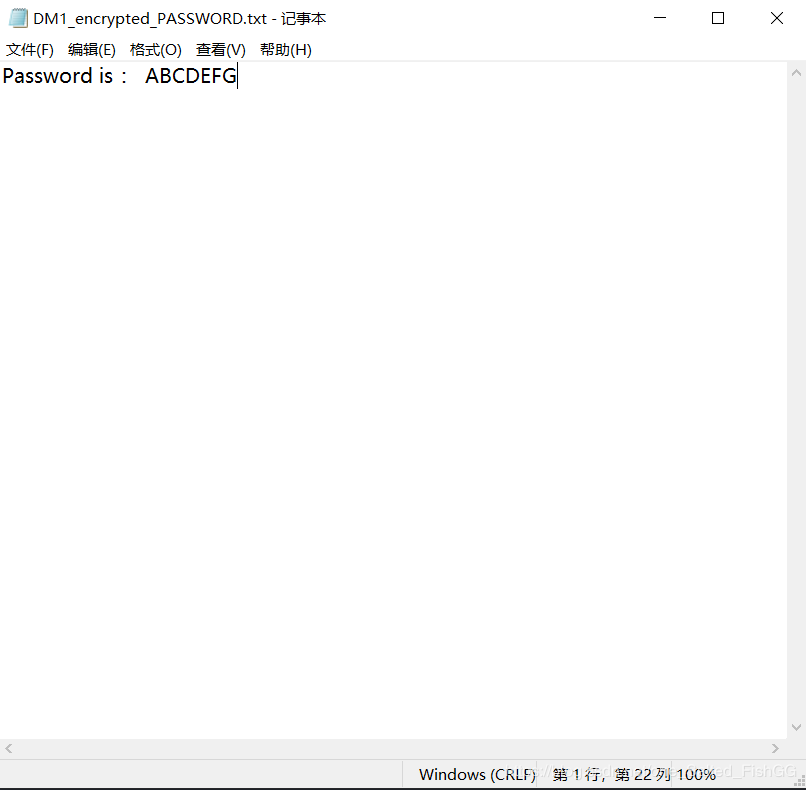806x790 pixels.
Task: Minimize the Notepad window
Action: coord(659,17)
